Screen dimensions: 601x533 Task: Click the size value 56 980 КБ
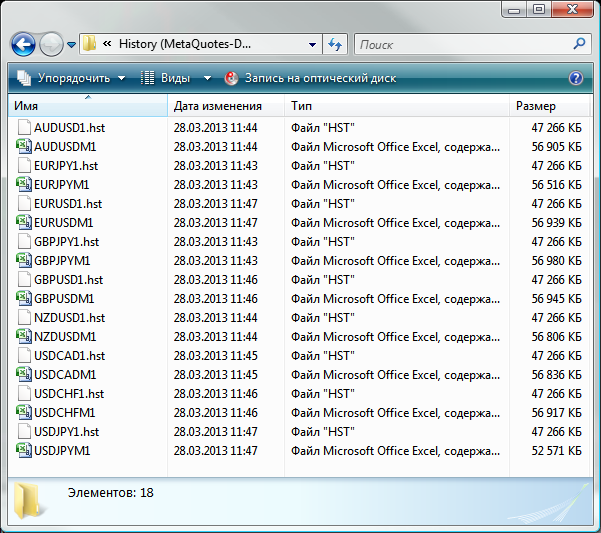(557, 261)
